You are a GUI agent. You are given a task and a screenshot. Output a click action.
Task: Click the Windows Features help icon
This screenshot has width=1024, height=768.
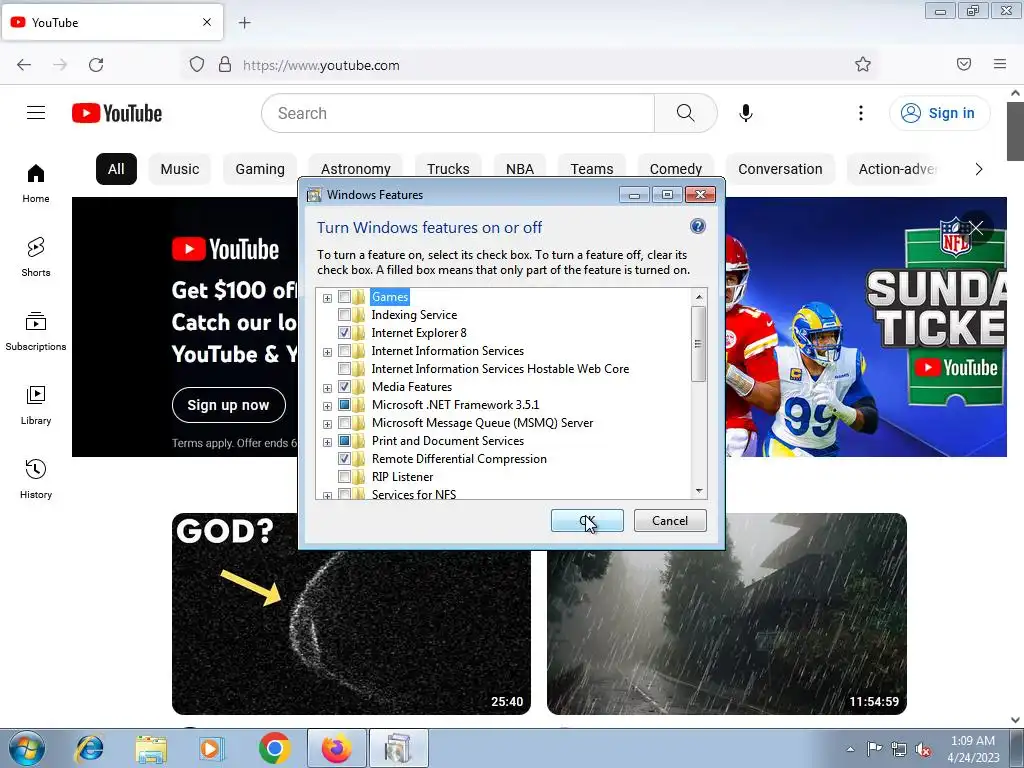tap(697, 226)
